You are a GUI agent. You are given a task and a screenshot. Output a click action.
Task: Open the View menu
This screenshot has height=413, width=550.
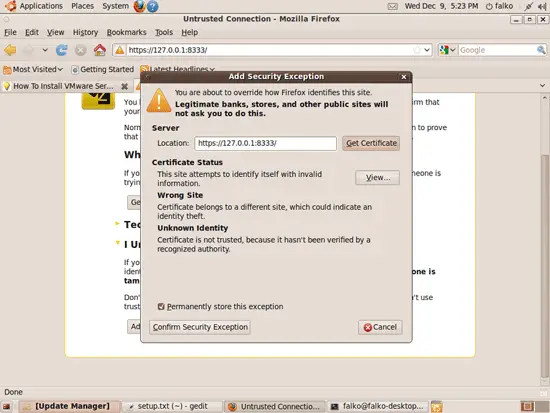coord(55,32)
